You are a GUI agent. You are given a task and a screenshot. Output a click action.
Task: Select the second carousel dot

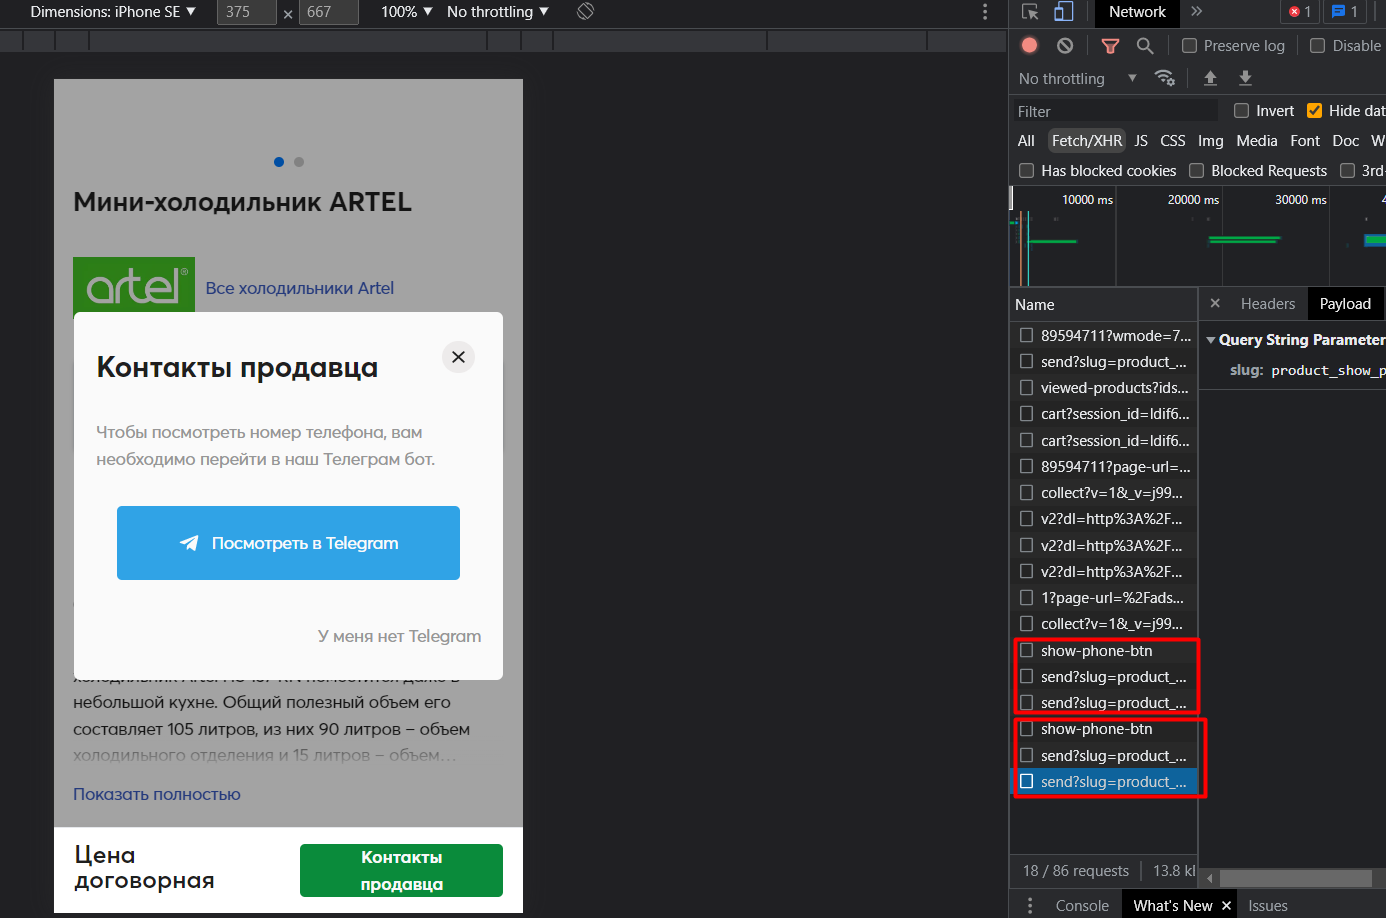(299, 162)
